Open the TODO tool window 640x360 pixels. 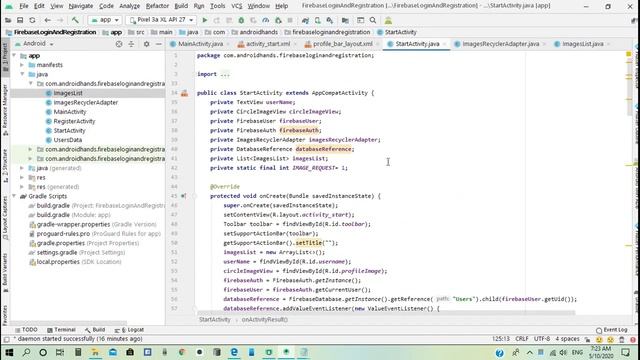27,330
